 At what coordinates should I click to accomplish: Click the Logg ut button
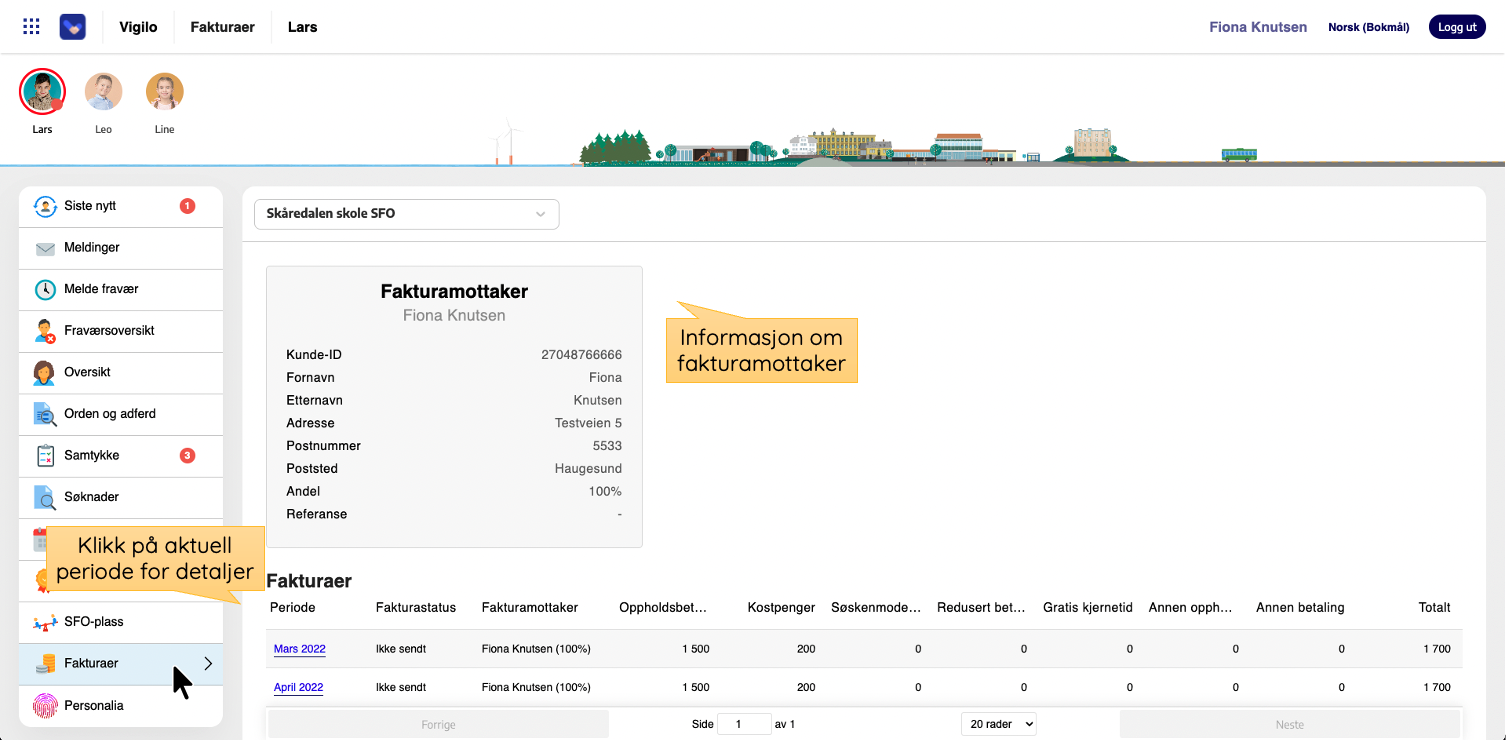click(1457, 27)
